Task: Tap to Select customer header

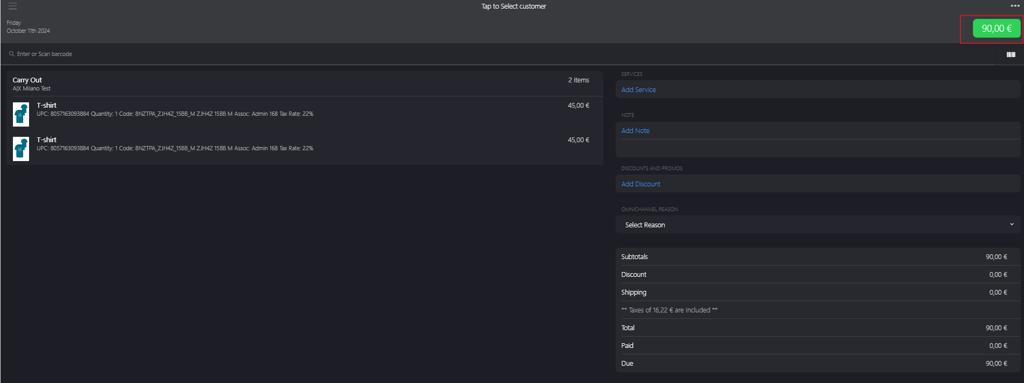Action: tap(513, 6)
